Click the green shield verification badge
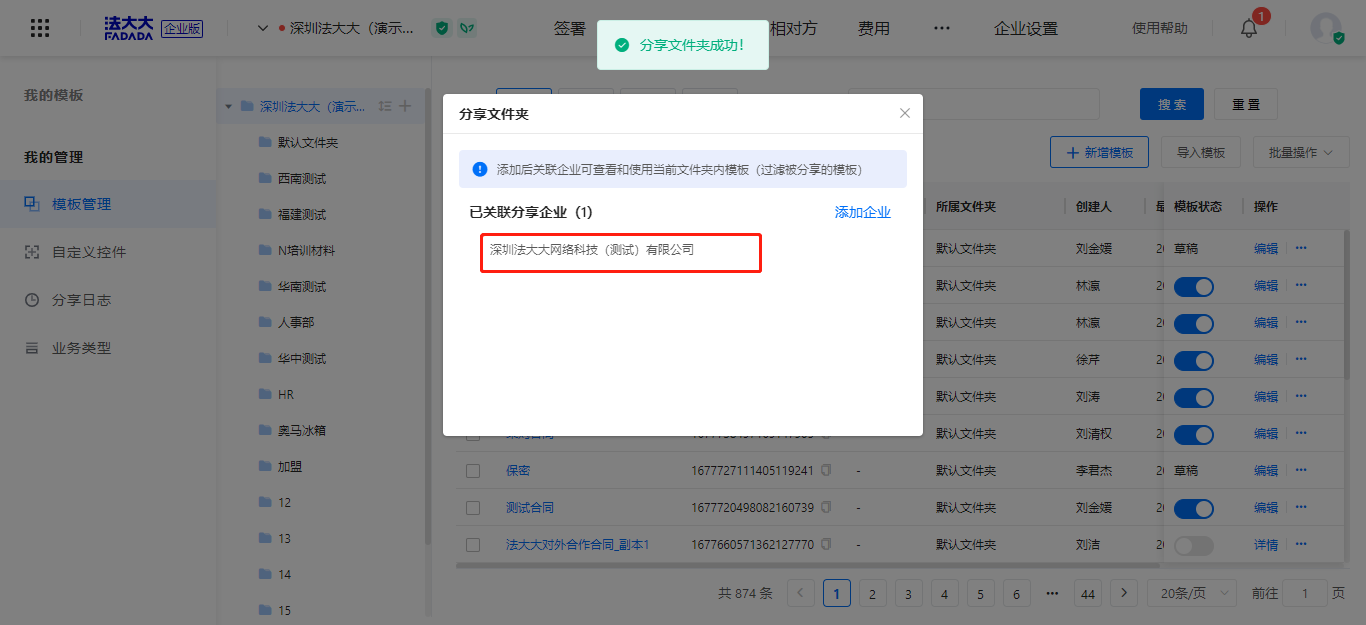The image size is (1366, 625). pyautogui.click(x=441, y=28)
